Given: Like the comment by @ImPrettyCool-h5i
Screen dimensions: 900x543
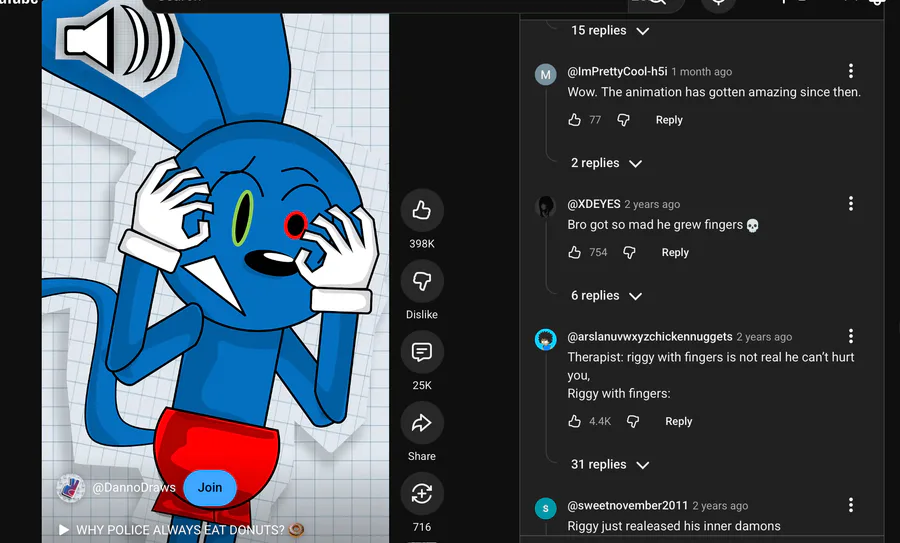Looking at the screenshot, I should [x=575, y=120].
